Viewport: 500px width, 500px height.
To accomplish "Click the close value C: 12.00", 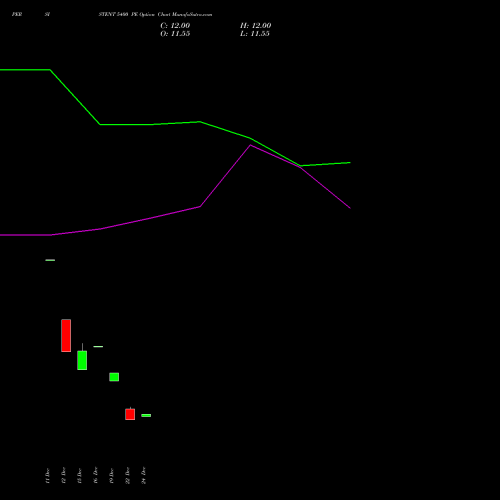I will tap(175, 26).
